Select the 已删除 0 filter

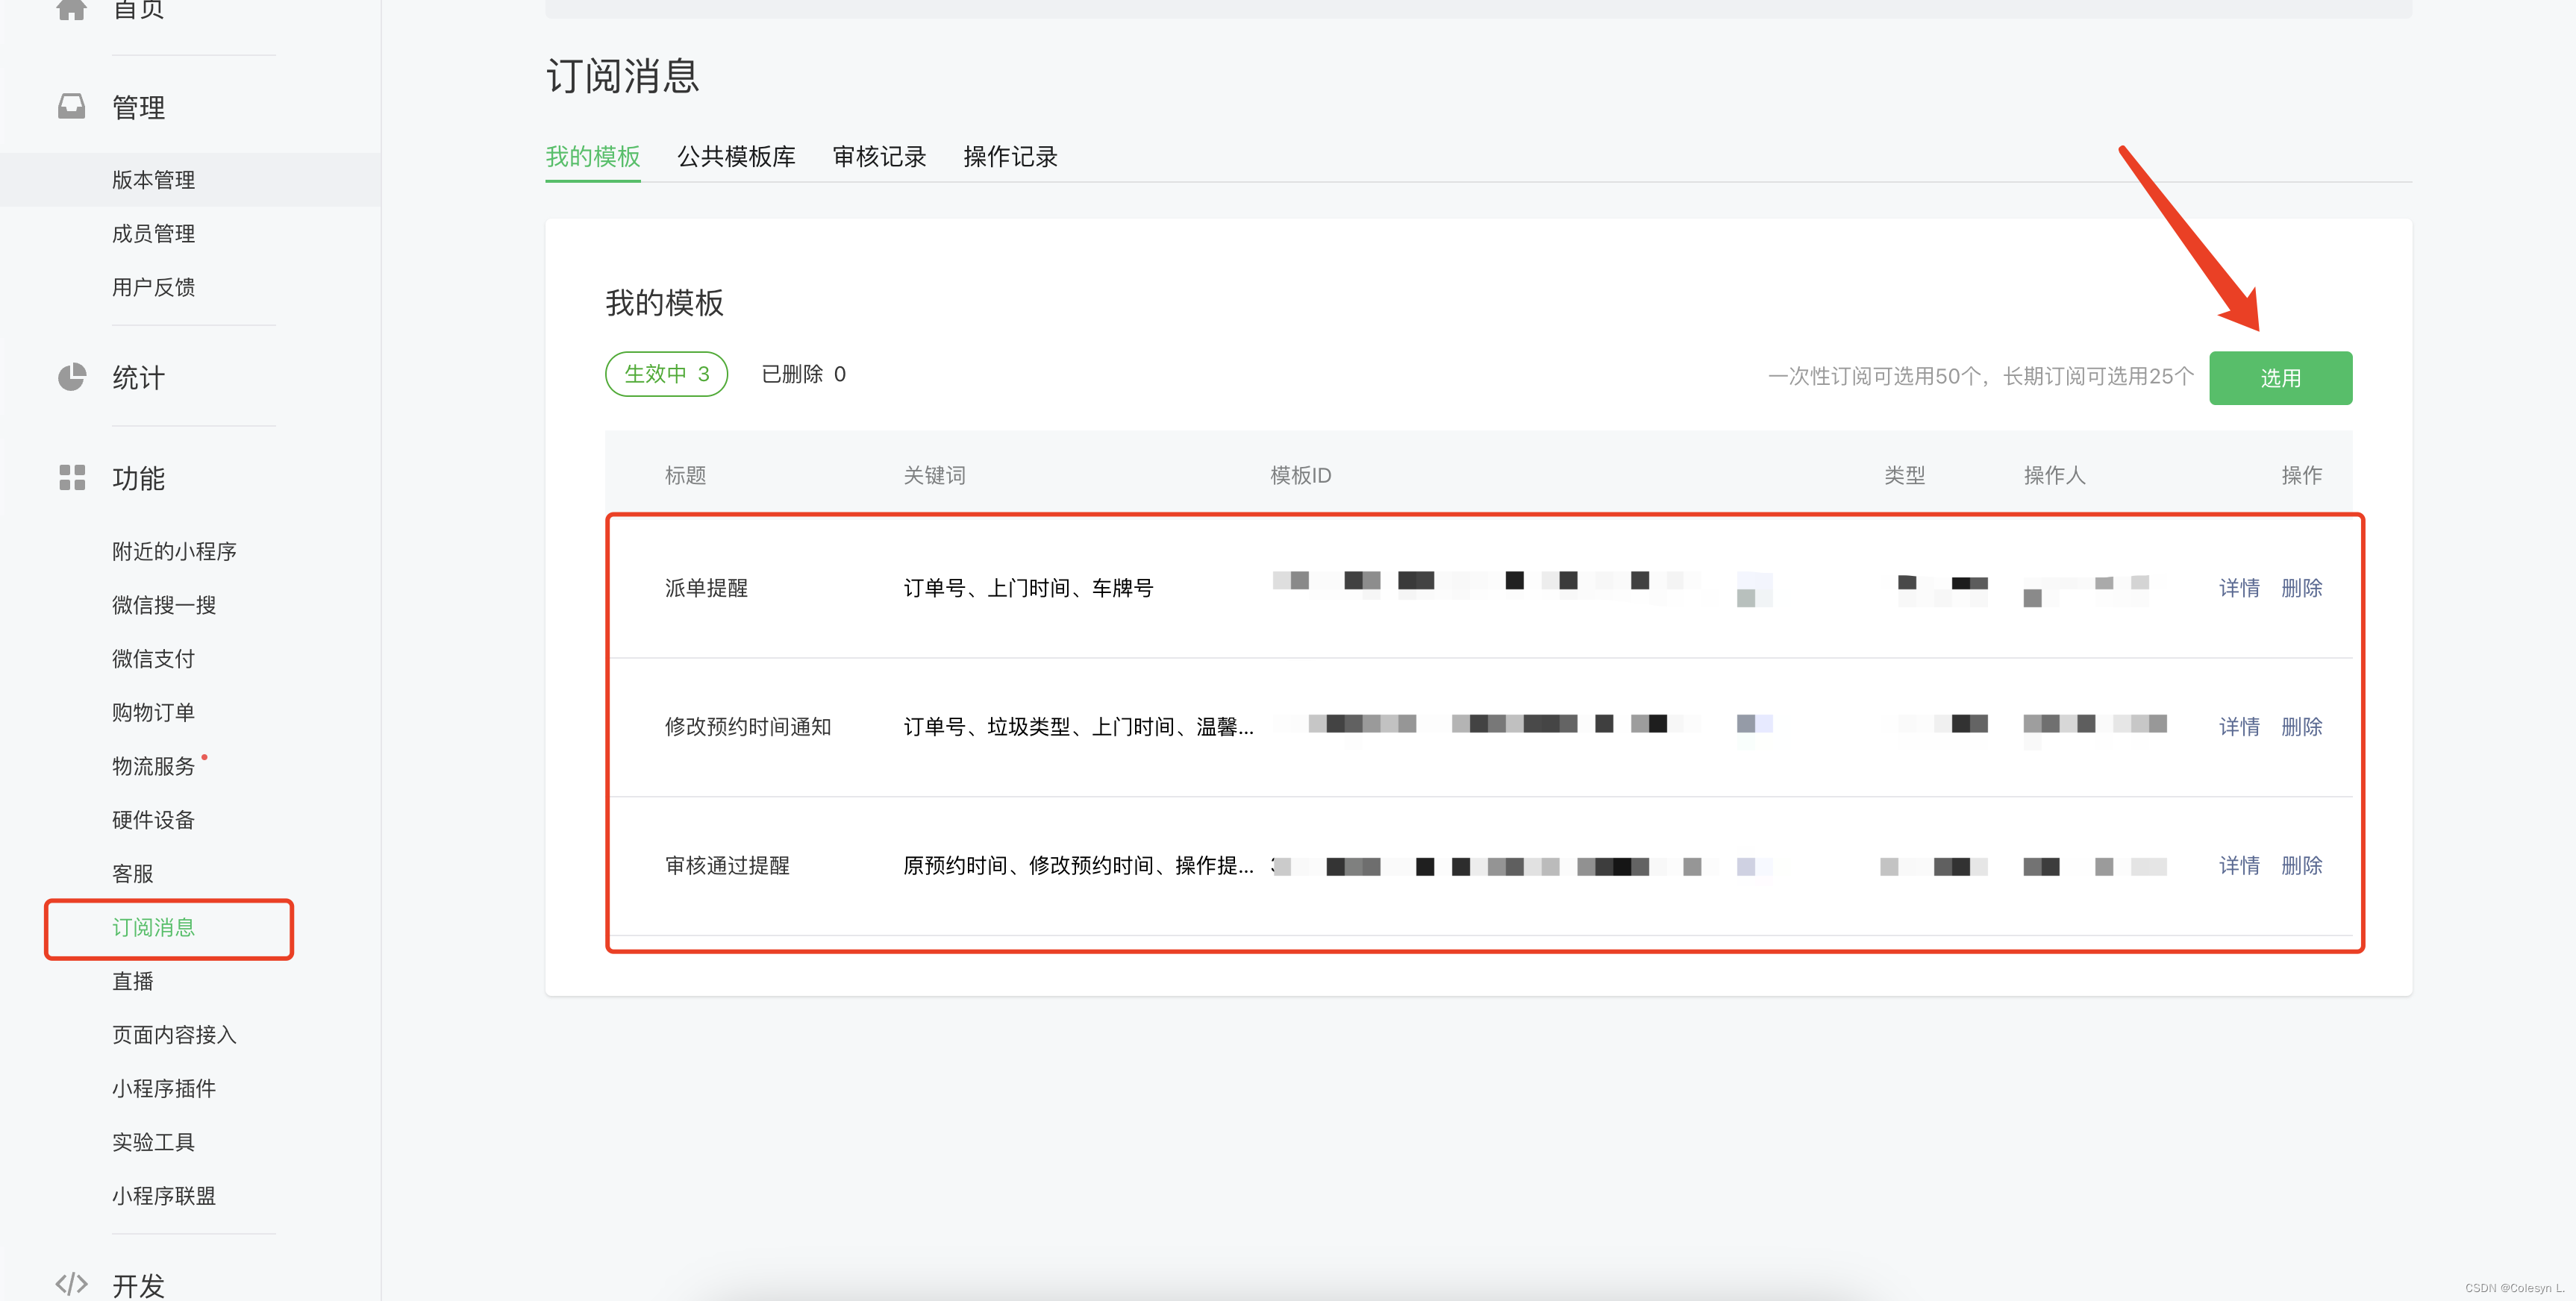(803, 374)
